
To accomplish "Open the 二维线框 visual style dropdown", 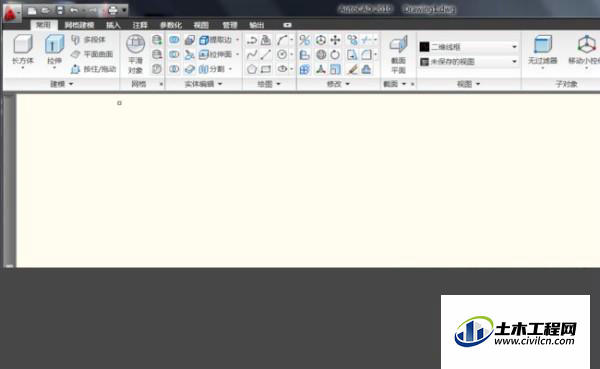I will point(468,47).
